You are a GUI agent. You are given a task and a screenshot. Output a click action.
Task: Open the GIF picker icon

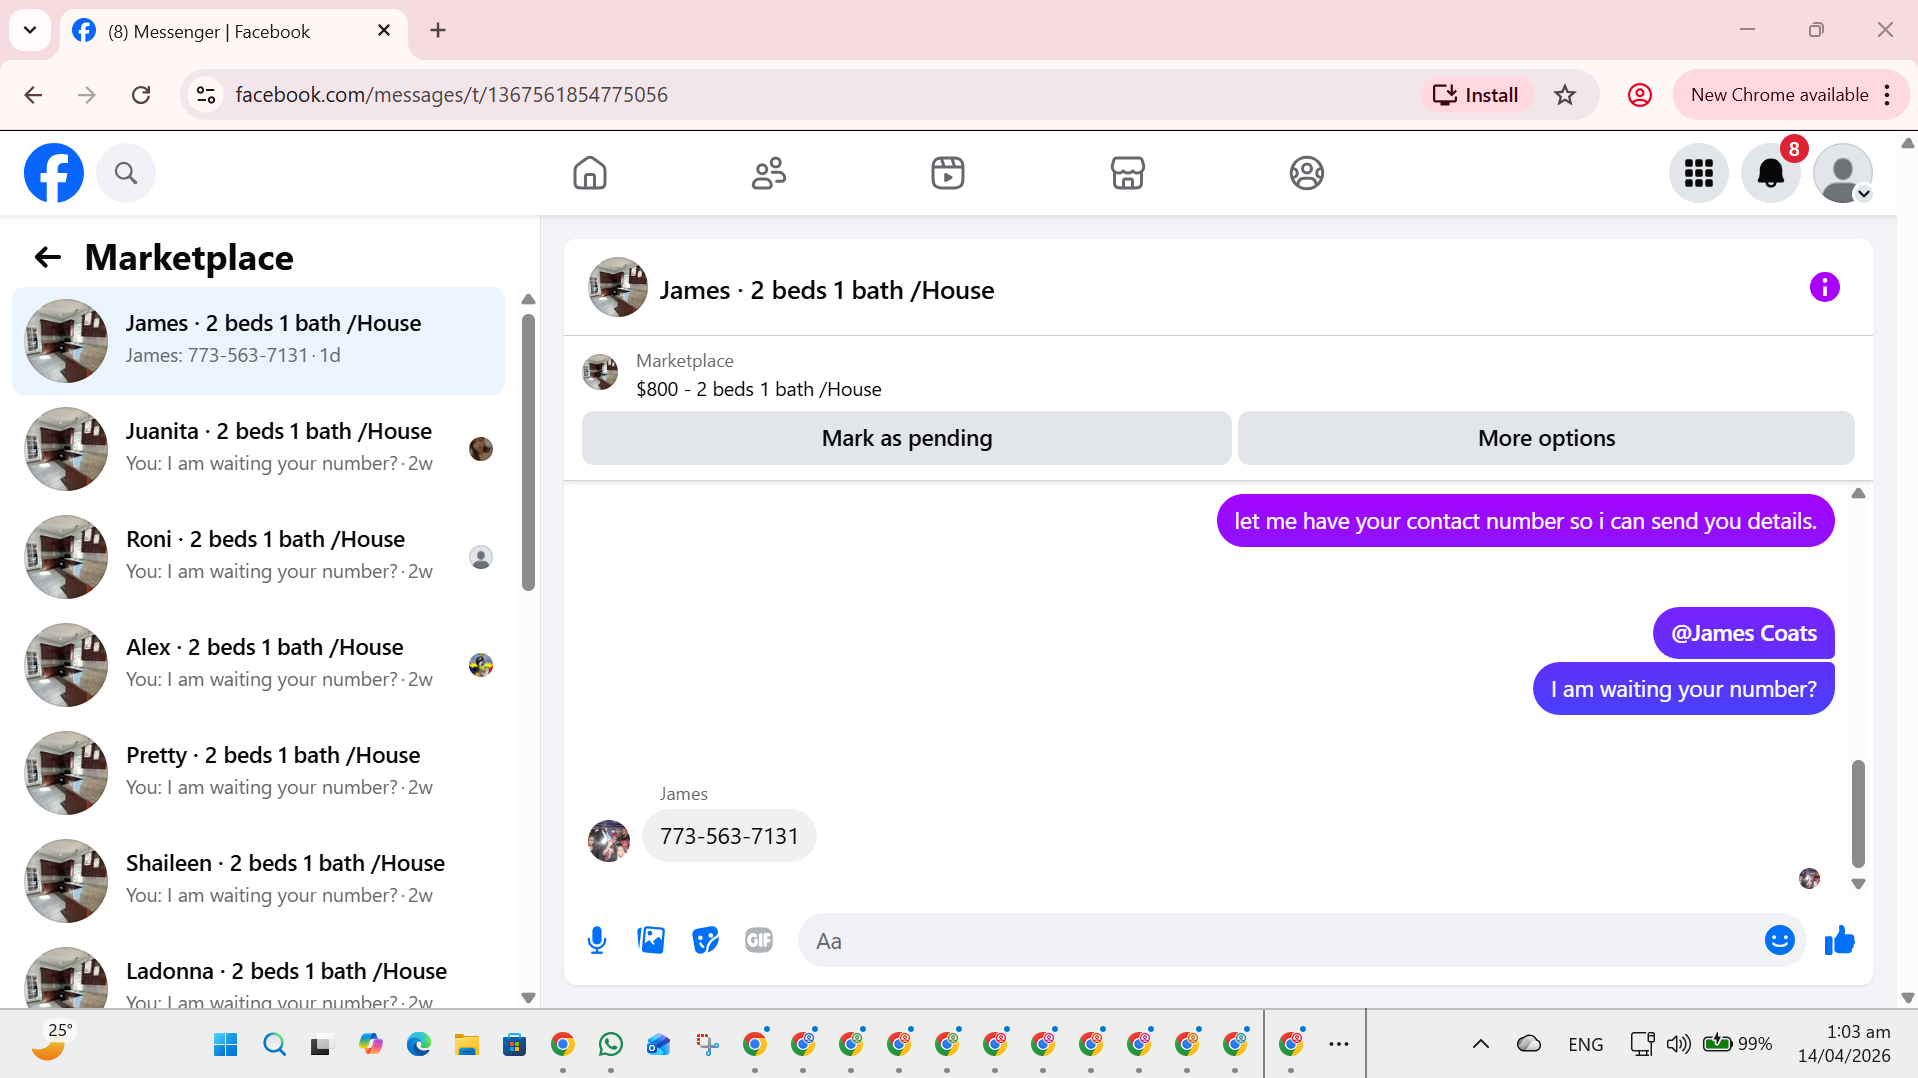[759, 940]
